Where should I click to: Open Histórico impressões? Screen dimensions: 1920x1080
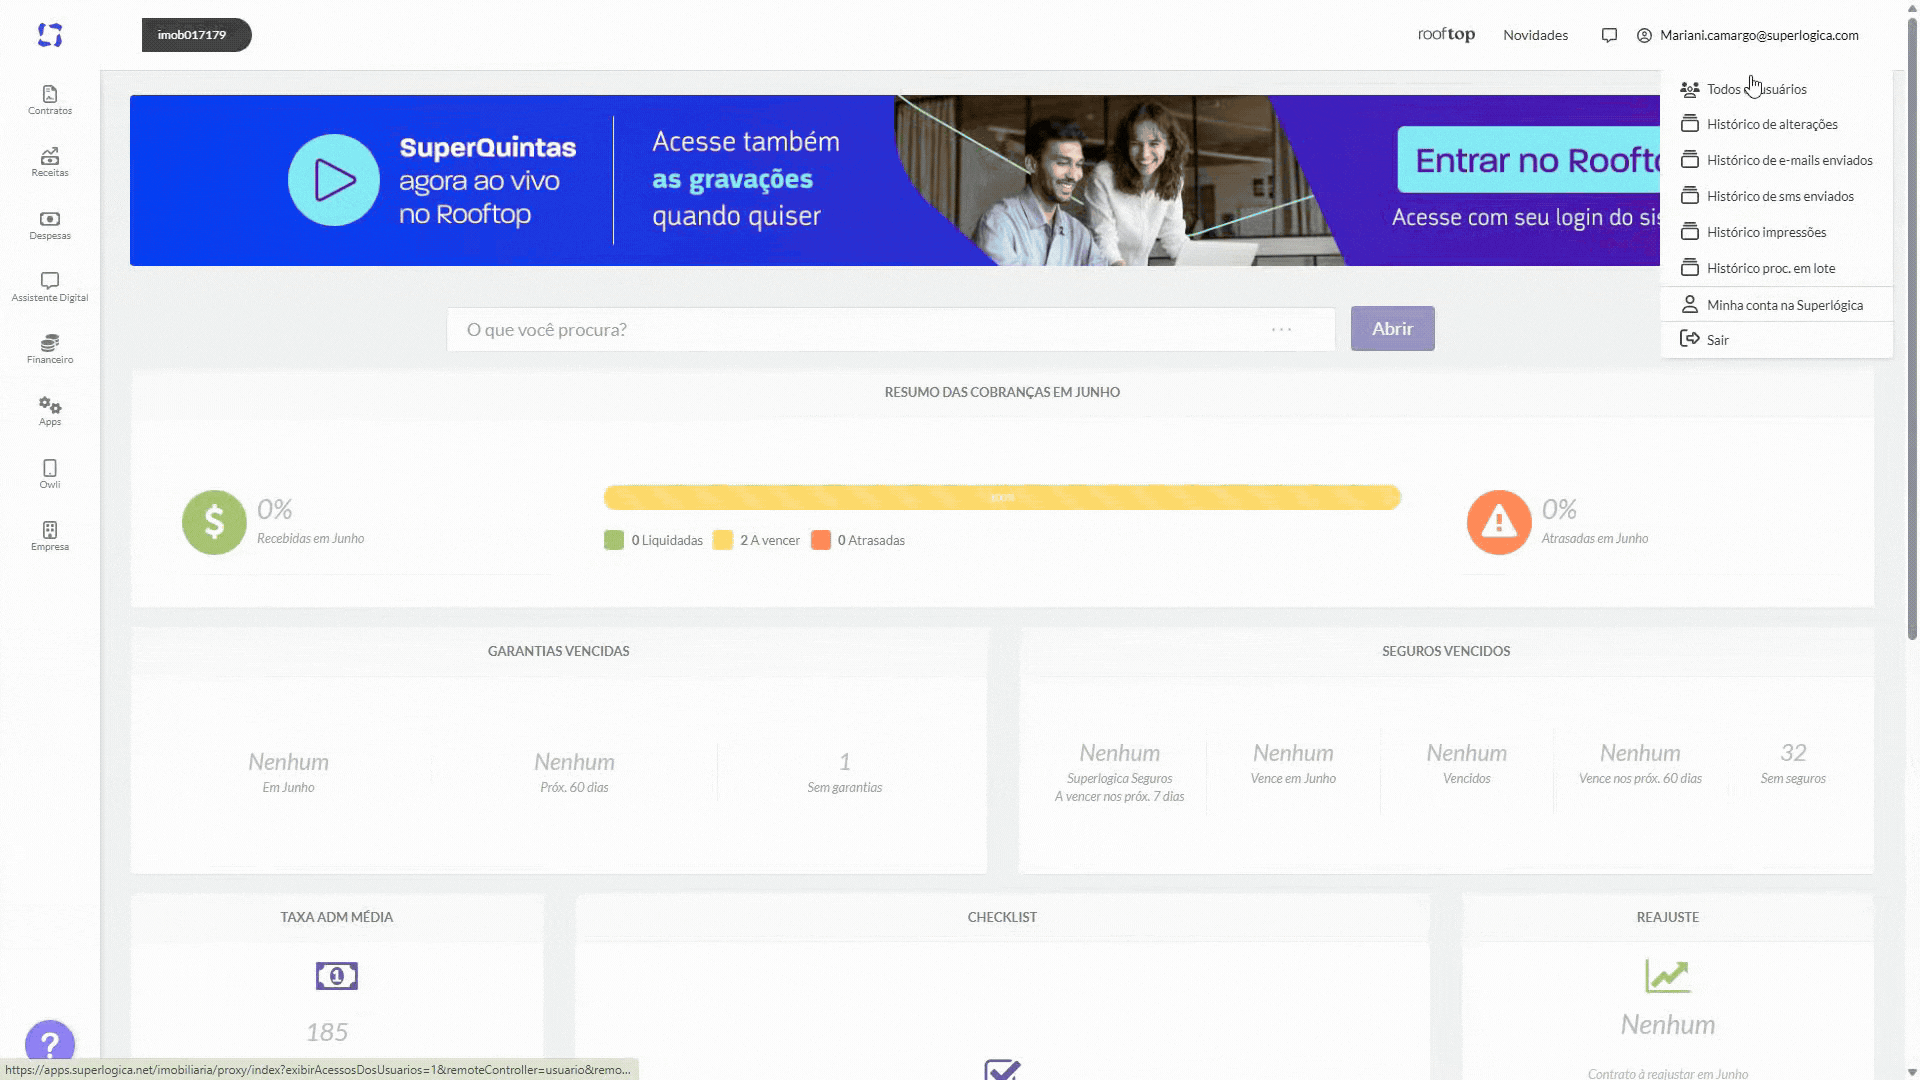tap(1777, 232)
